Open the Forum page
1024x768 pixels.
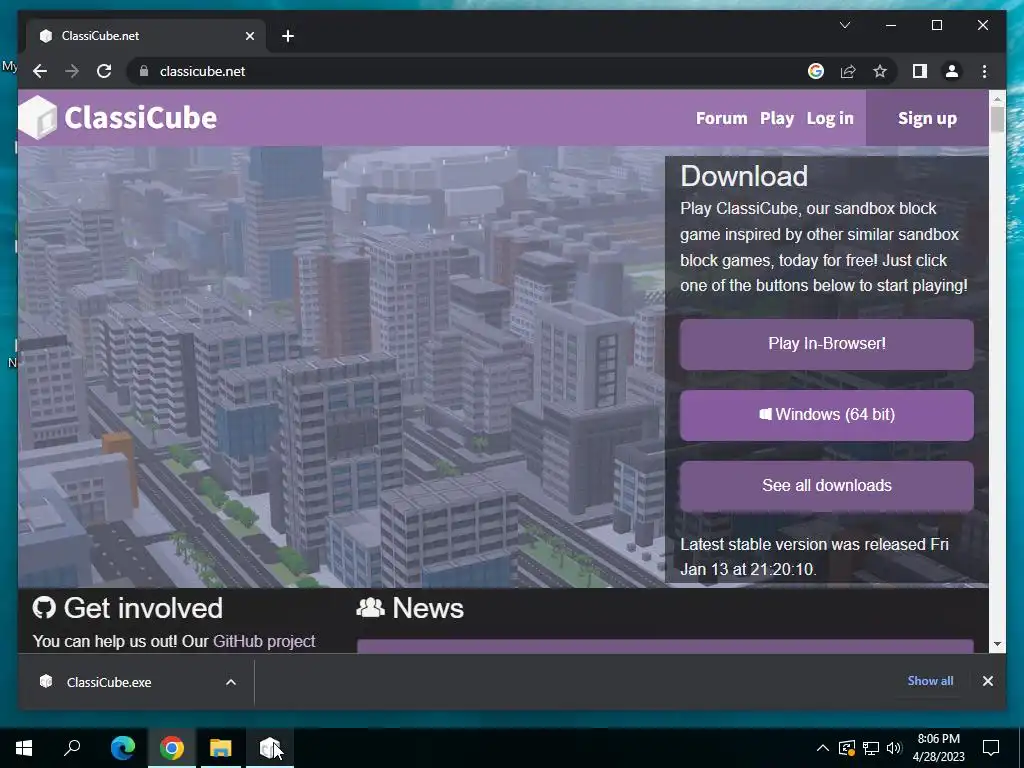[721, 118]
